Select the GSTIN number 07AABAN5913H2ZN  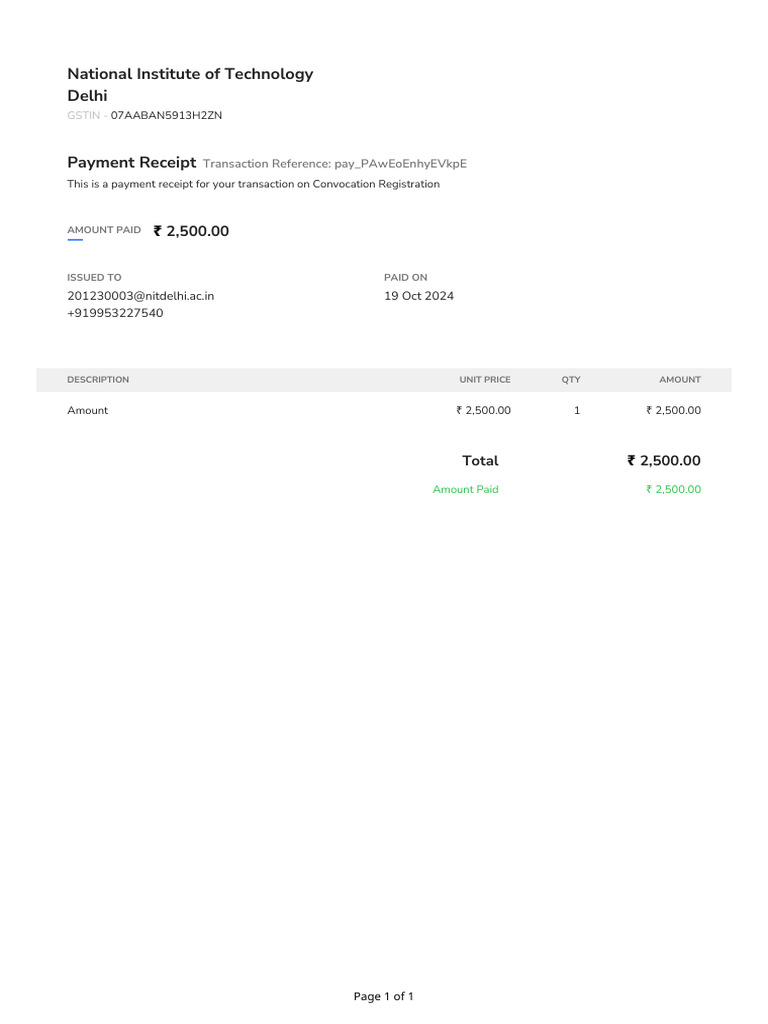(x=166, y=116)
